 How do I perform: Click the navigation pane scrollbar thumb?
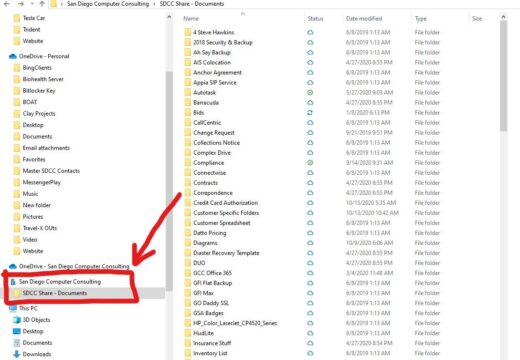click(169, 180)
